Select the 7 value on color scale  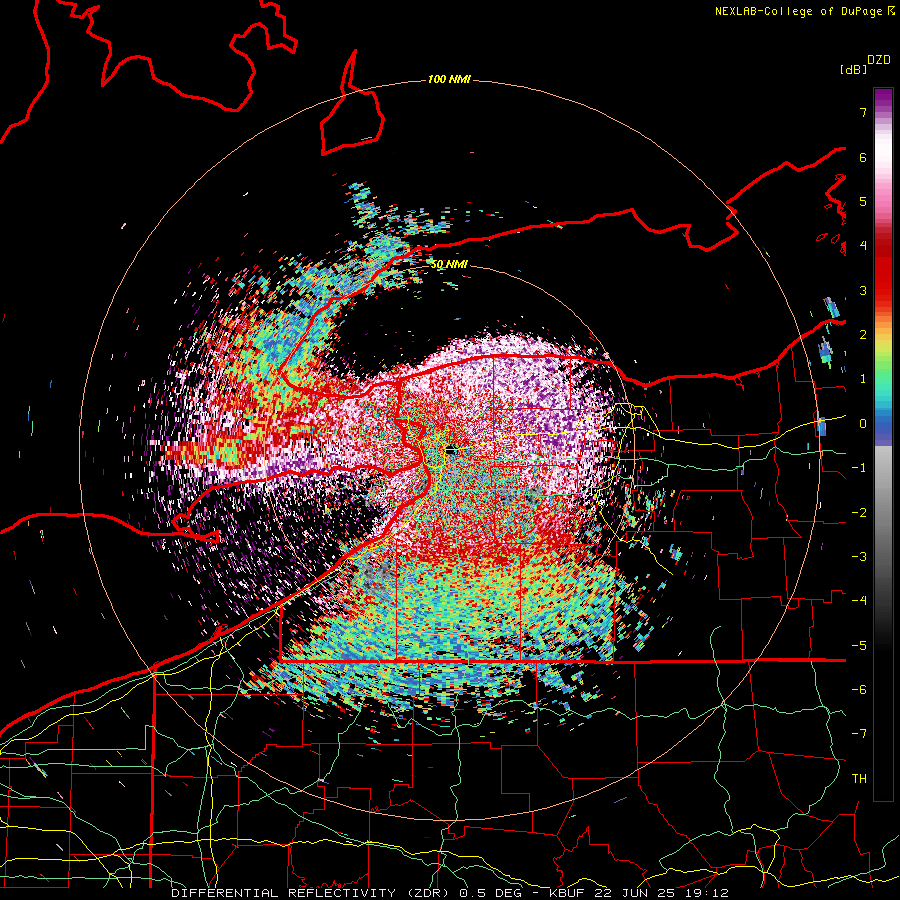pyautogui.click(x=863, y=112)
